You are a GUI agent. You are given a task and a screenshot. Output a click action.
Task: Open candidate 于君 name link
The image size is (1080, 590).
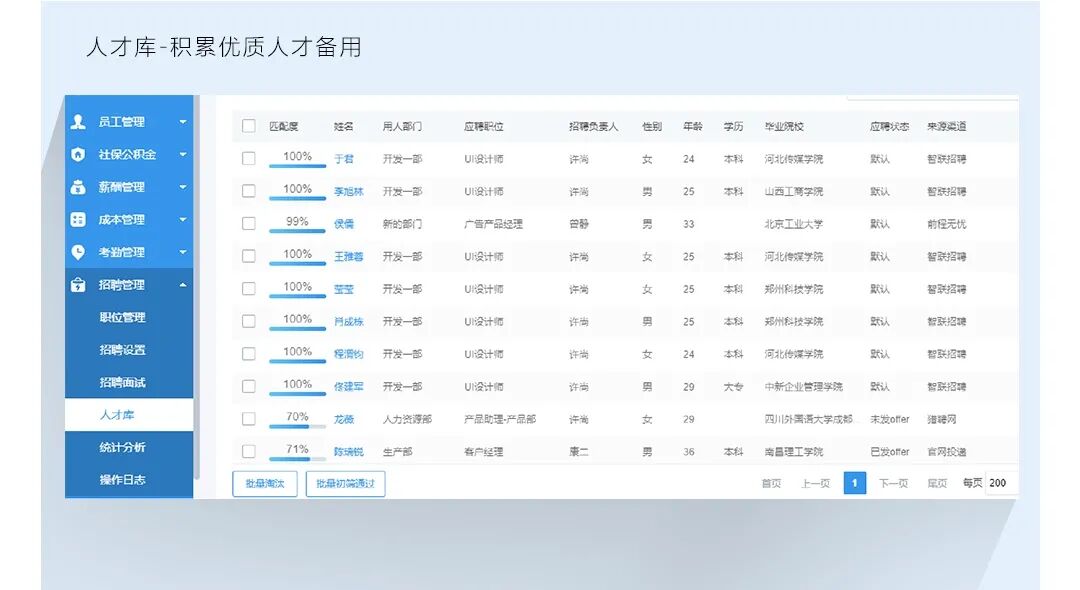point(344,159)
